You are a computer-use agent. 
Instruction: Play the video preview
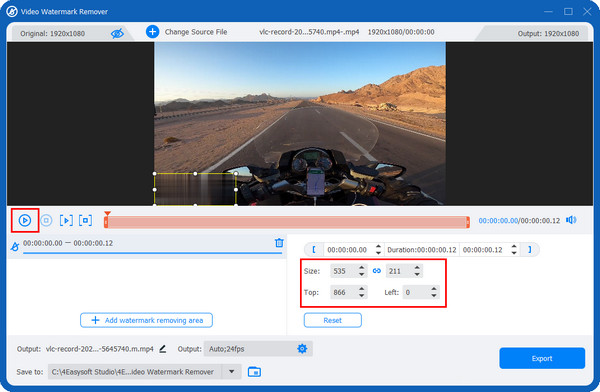coord(25,220)
